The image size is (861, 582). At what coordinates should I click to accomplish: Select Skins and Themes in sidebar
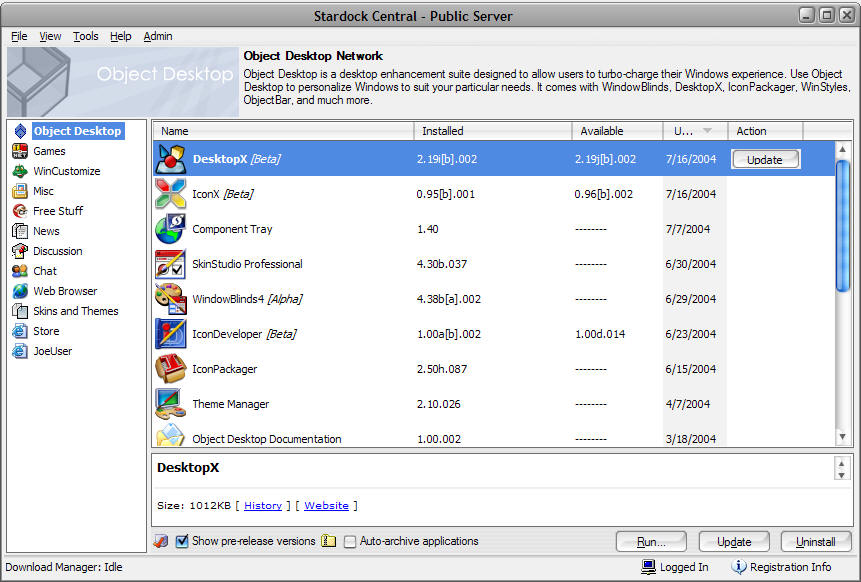(x=76, y=311)
